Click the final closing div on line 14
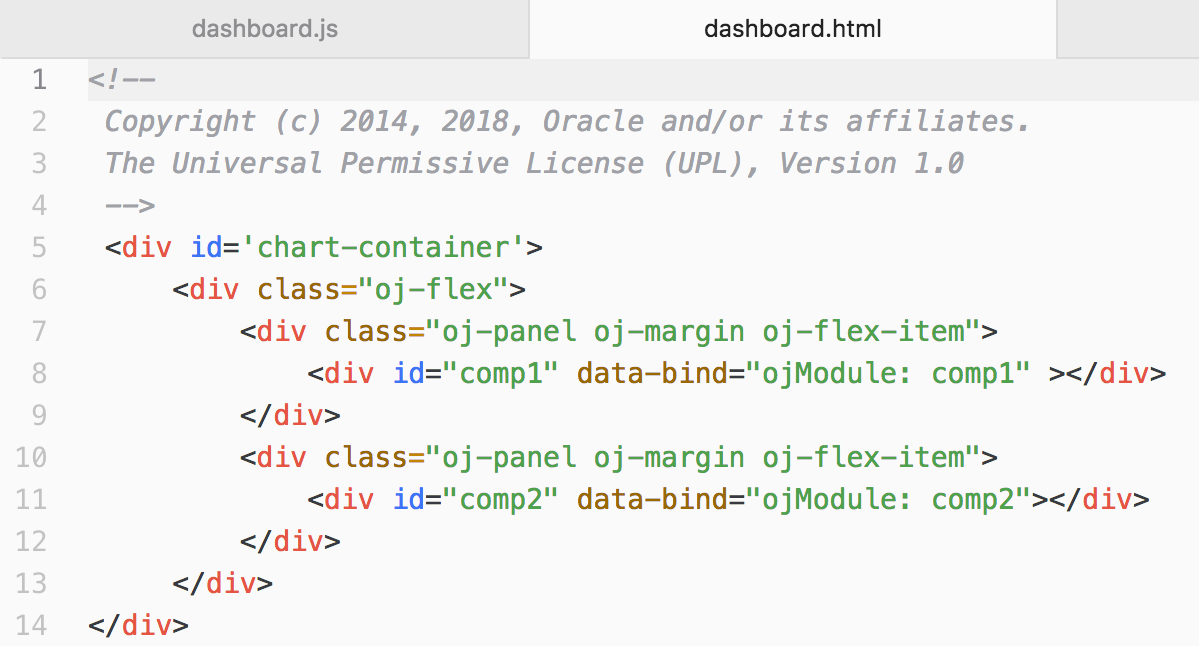 [x=138, y=626]
